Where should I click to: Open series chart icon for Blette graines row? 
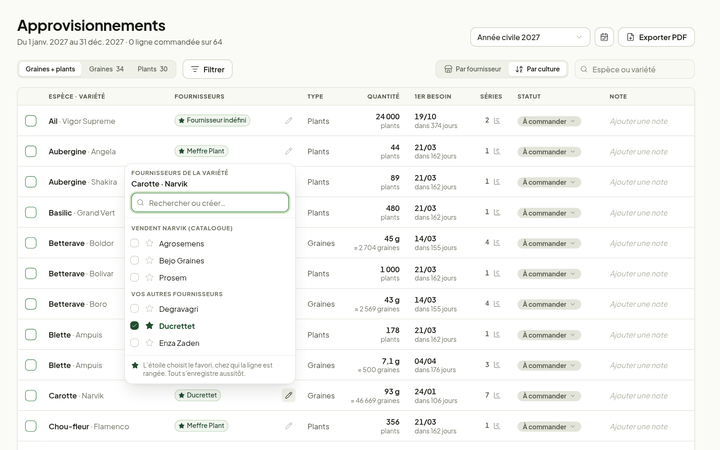pos(496,365)
